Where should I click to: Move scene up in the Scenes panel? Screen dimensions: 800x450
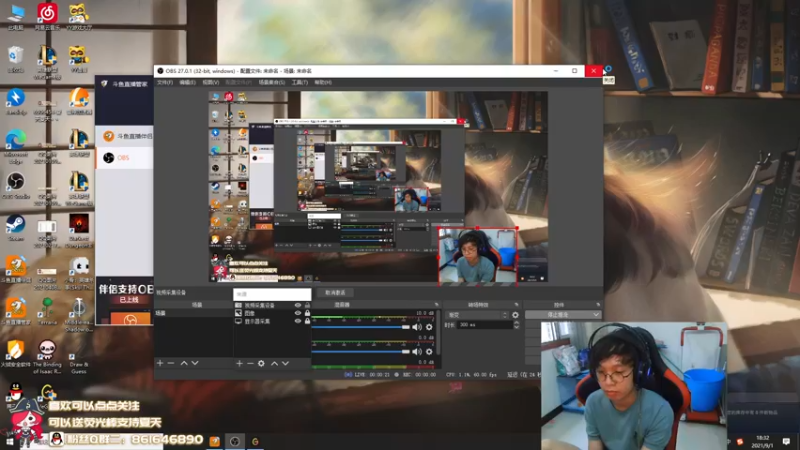click(x=184, y=363)
